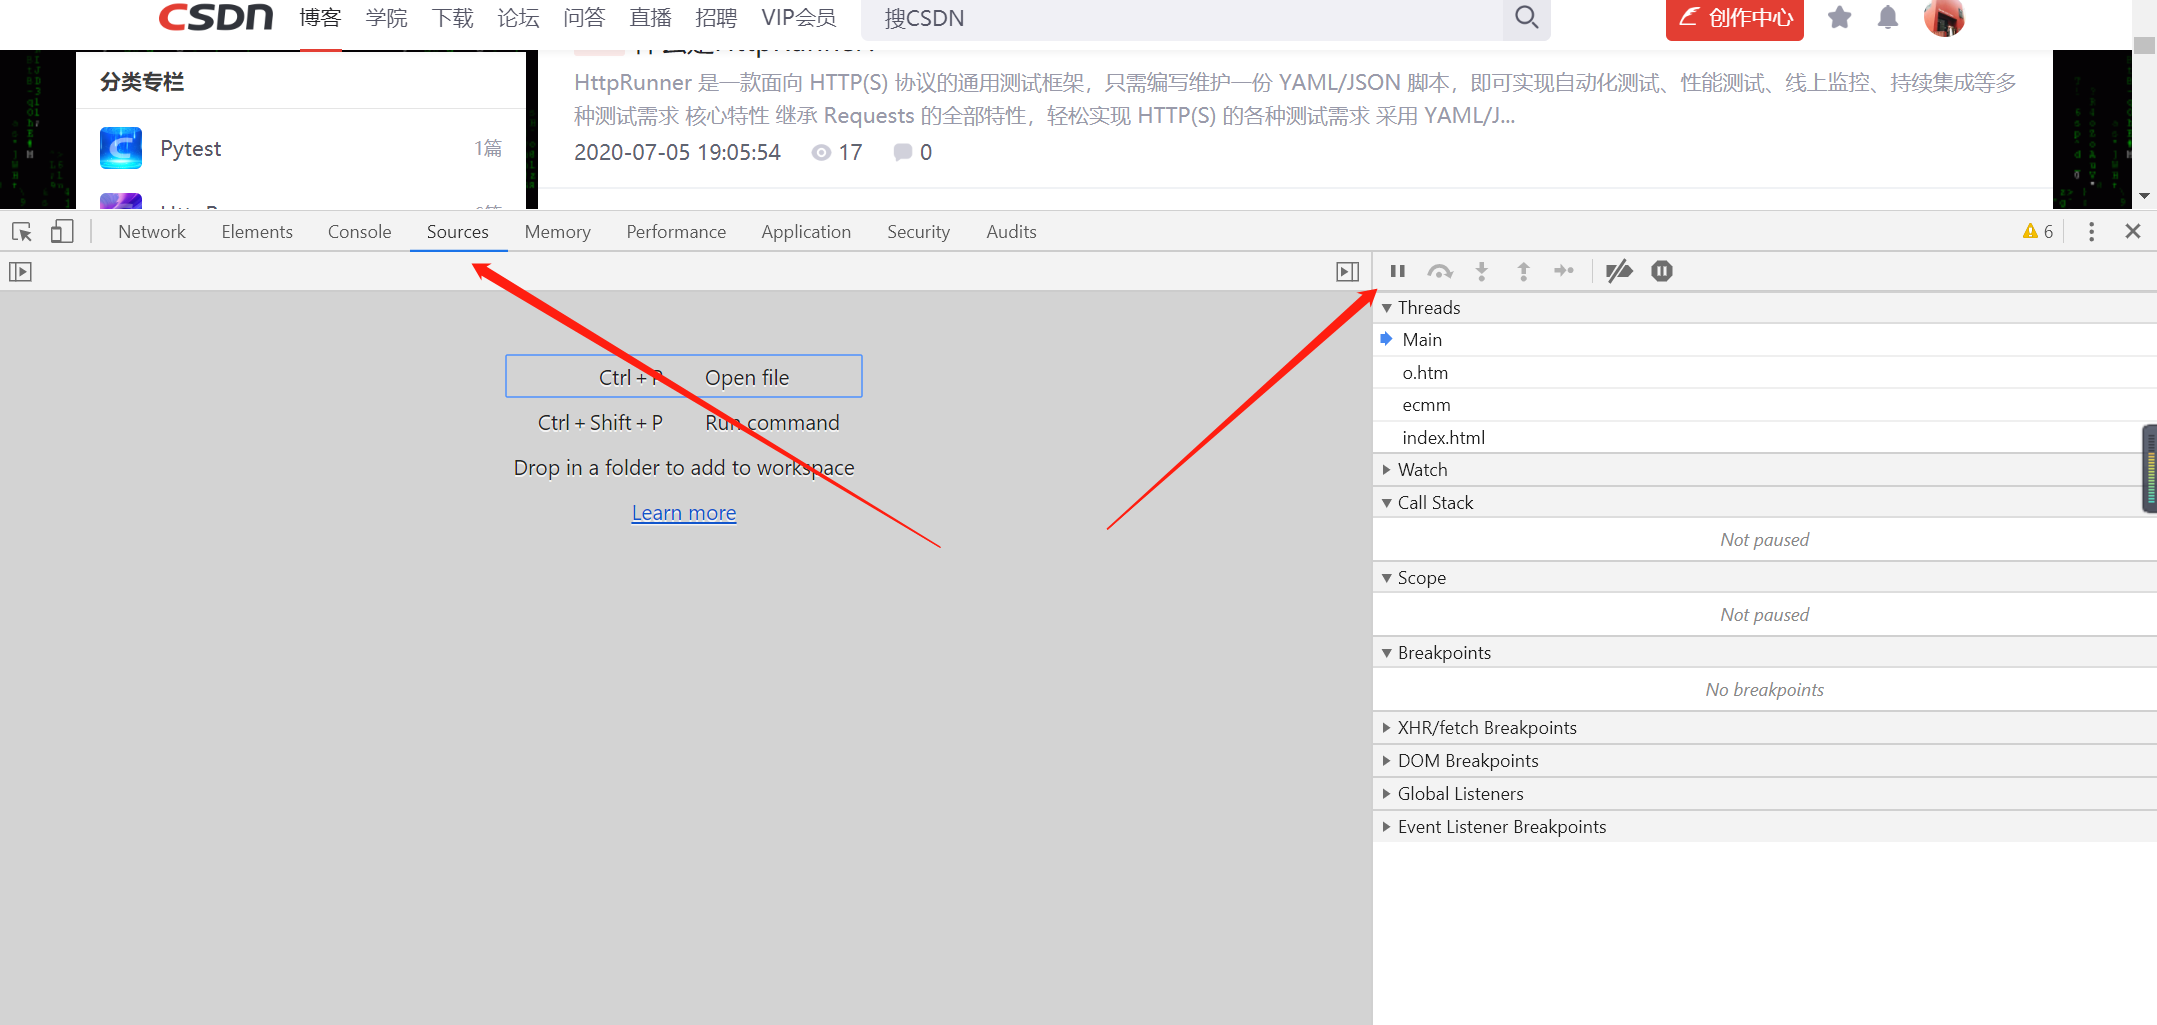Toggle the device toolbar icon
2157x1025 pixels.
point(62,232)
